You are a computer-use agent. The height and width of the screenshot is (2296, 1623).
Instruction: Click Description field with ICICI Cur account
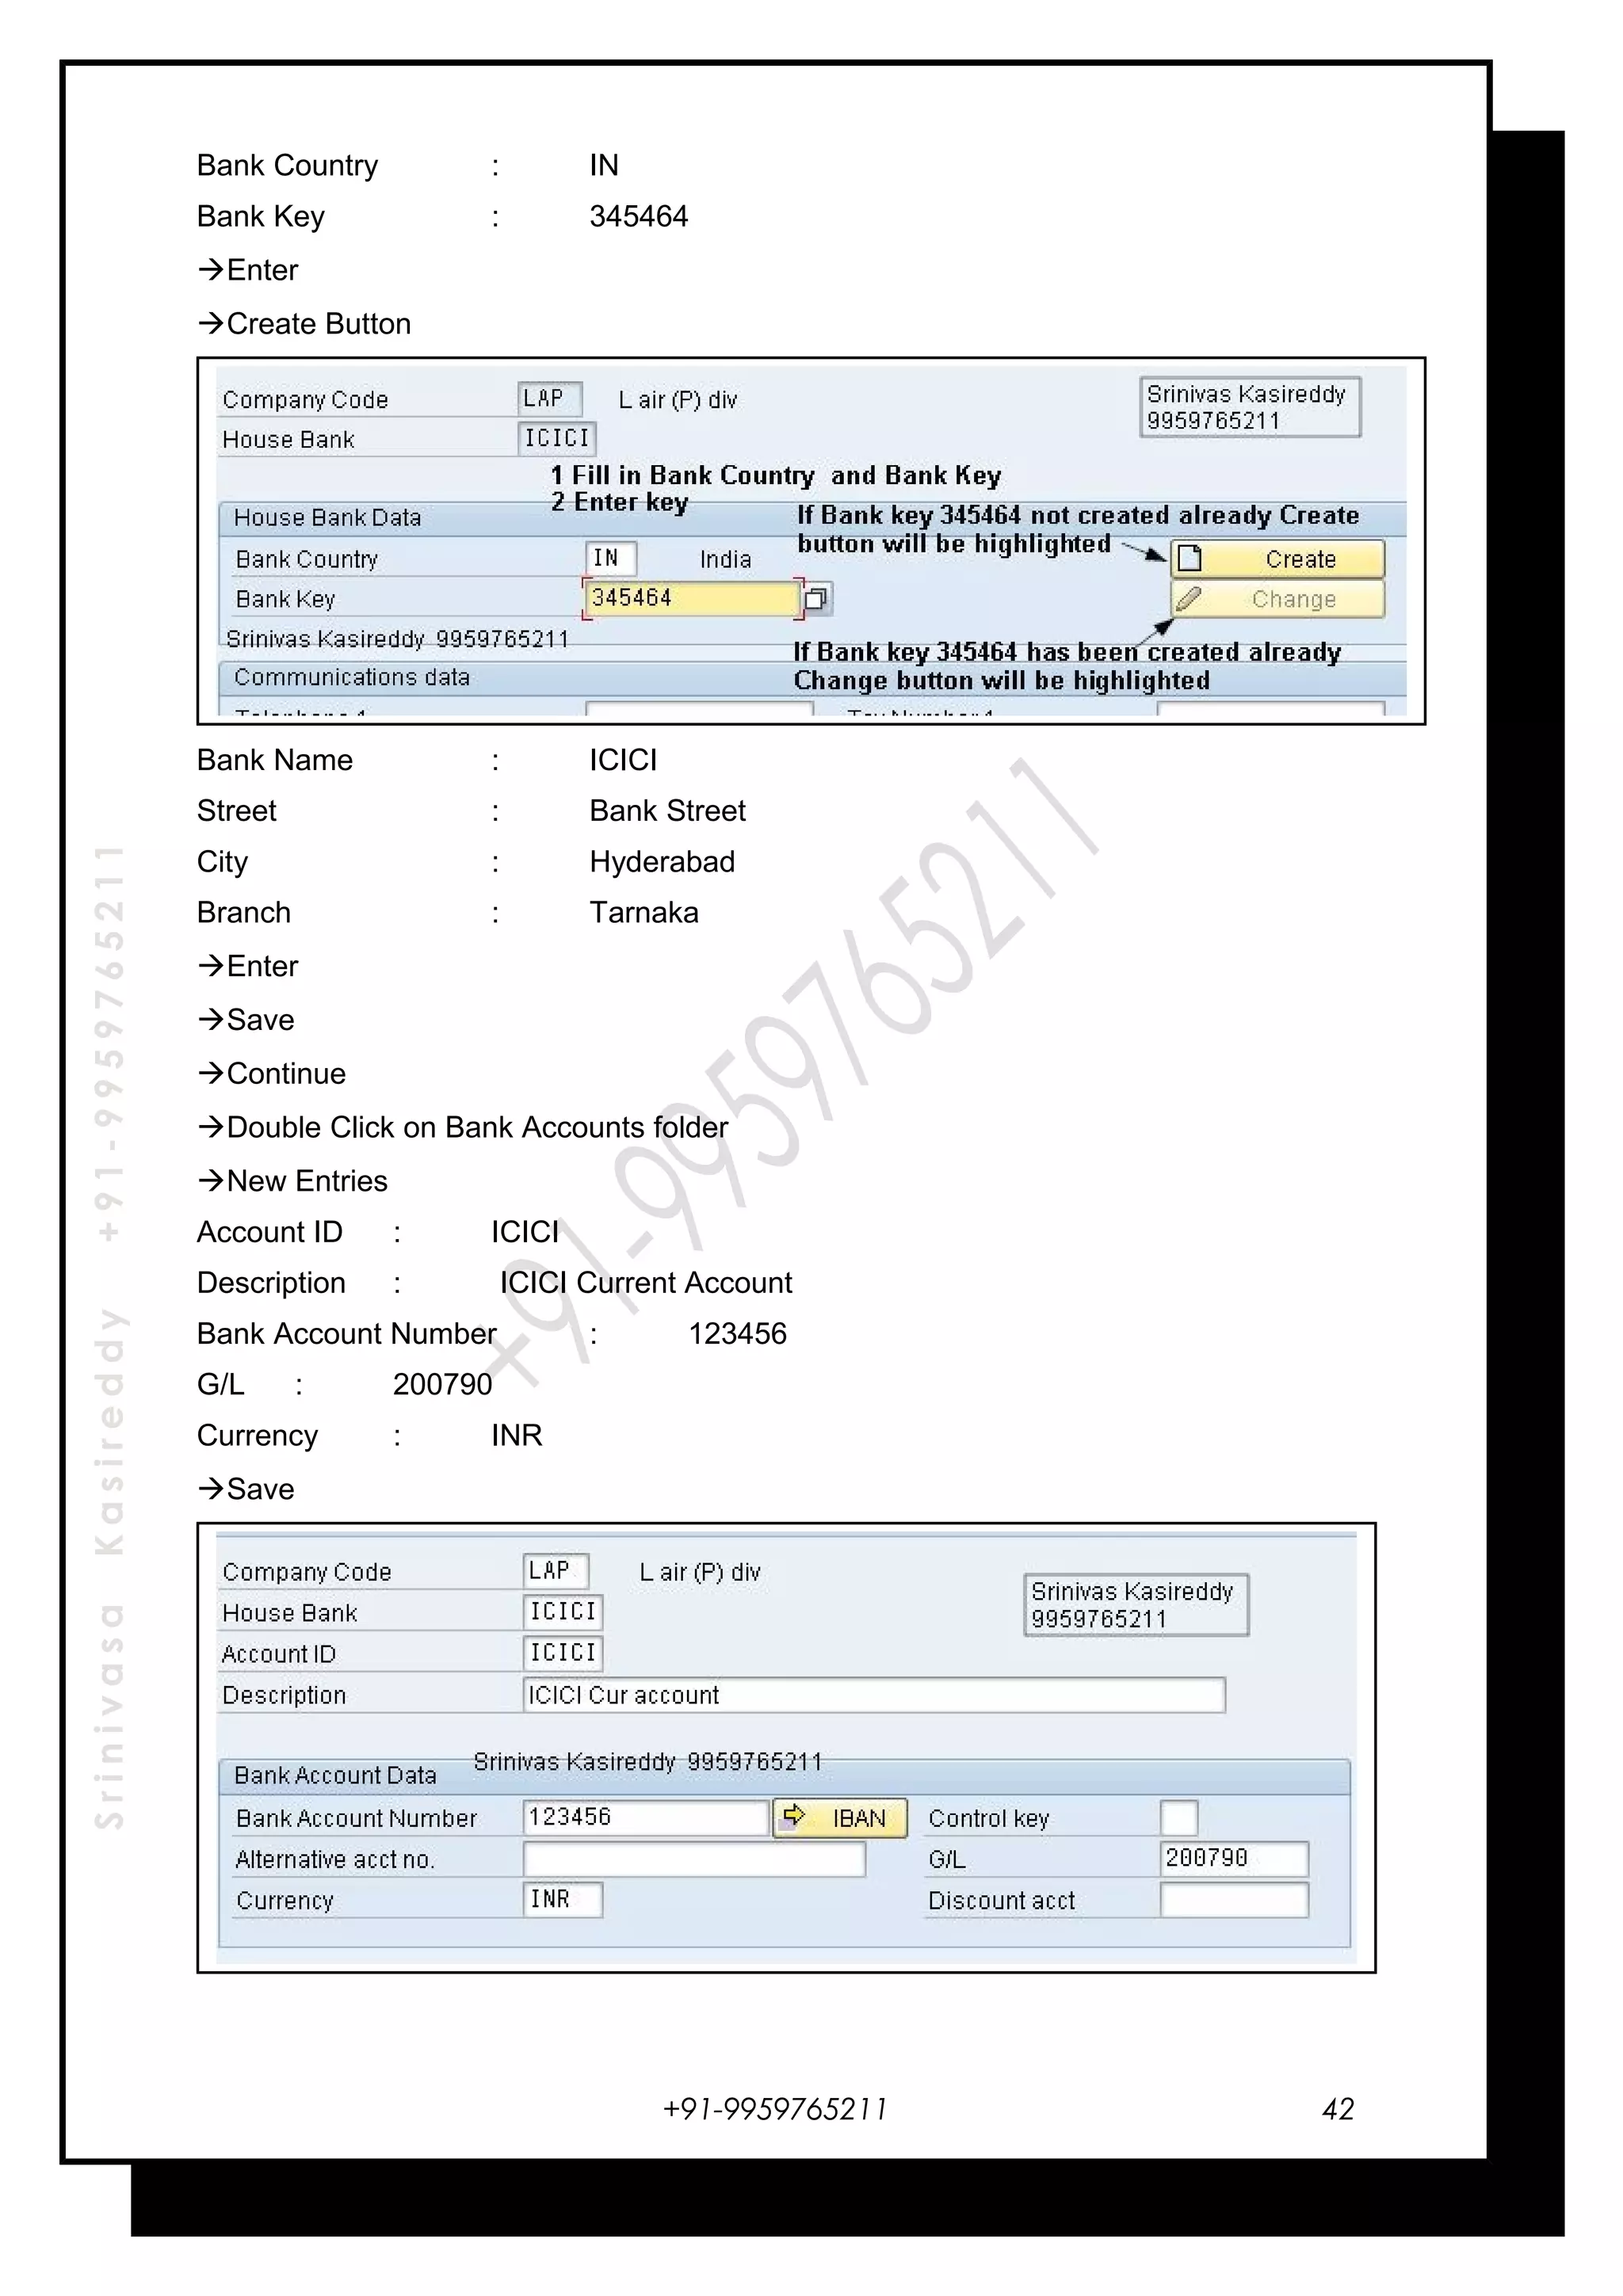[x=873, y=1695]
